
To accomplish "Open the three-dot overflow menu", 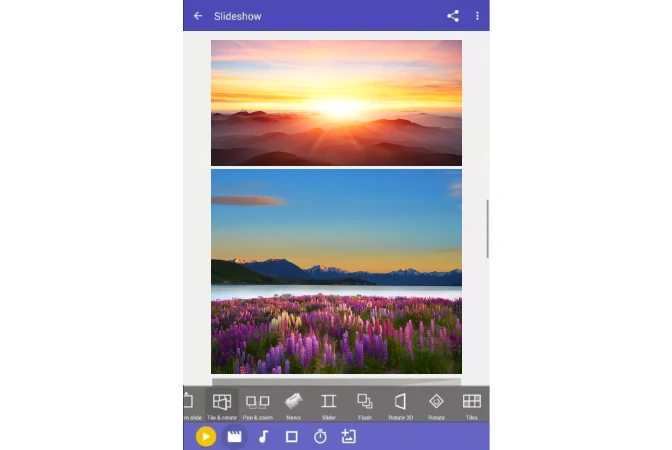I will 477,16.
